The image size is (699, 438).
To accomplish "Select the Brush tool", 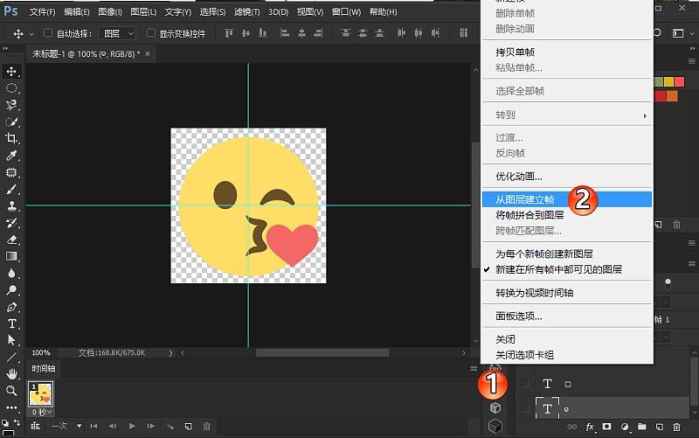I will point(12,189).
